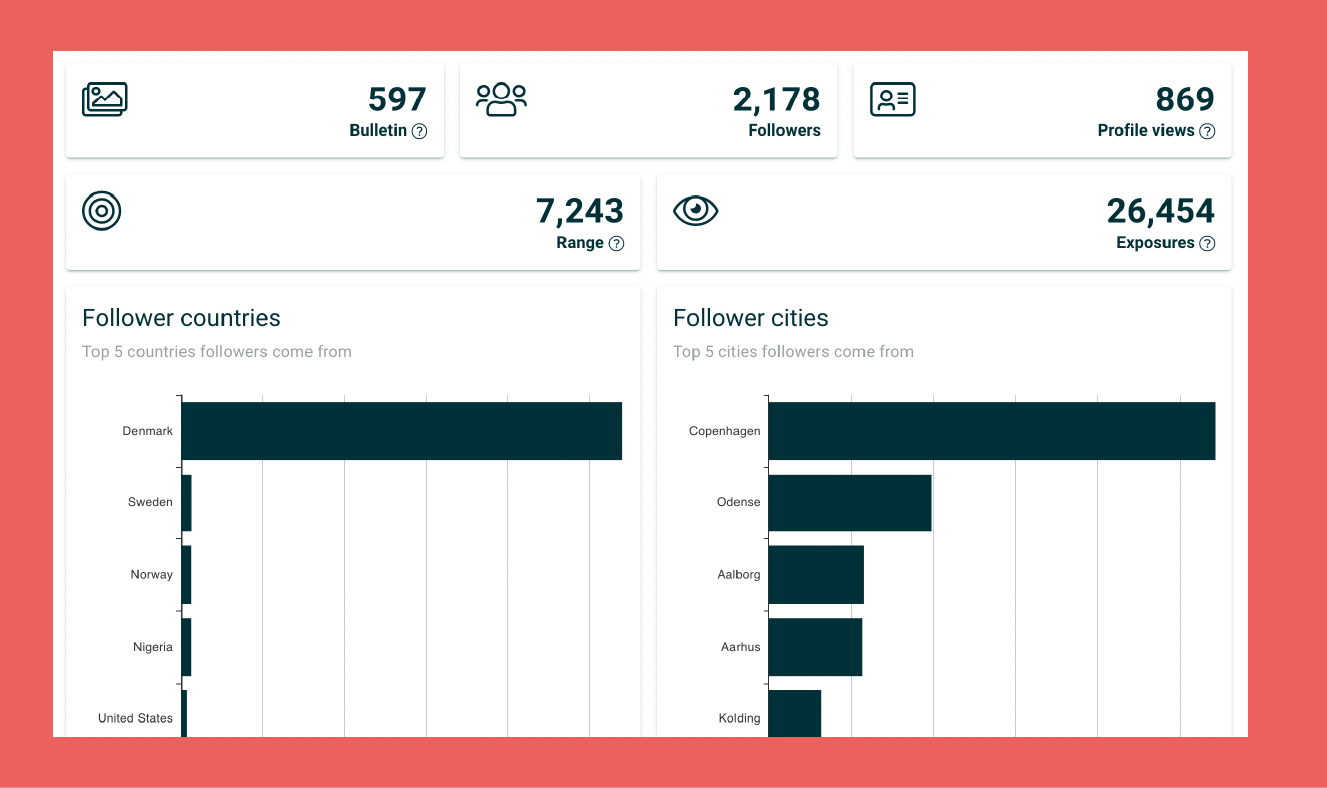Select the Denmark bar in countries chart
1327x788 pixels.
[401, 431]
